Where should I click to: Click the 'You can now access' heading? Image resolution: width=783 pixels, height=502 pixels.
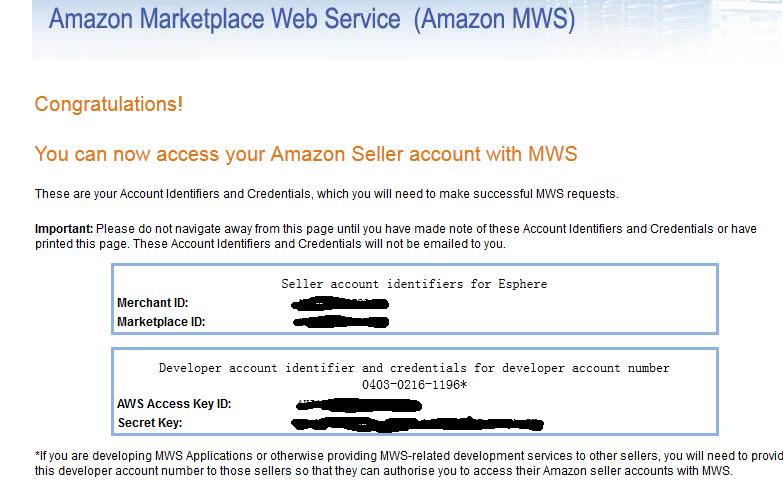pos(306,154)
